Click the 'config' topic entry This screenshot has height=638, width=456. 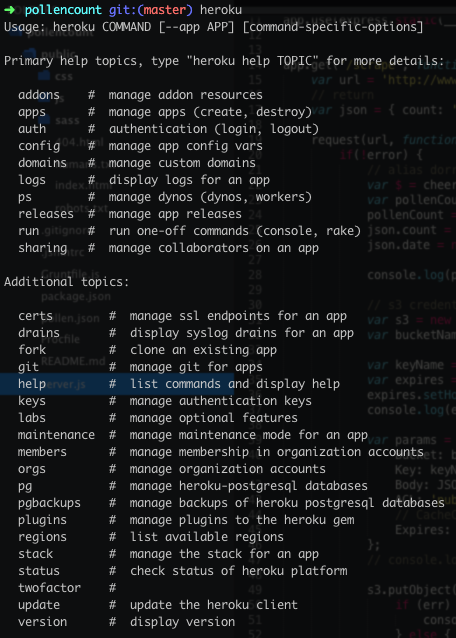39,146
